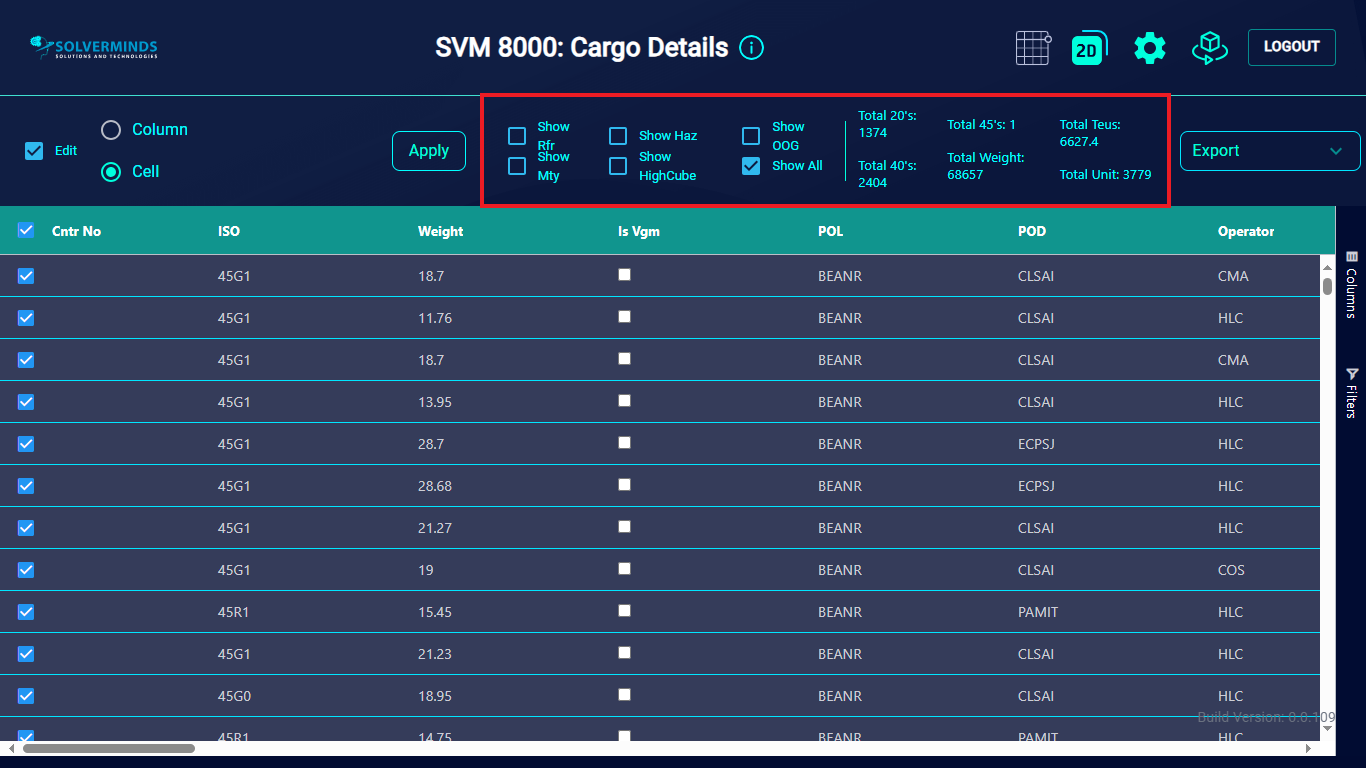Click the Solverminds logo

pyautogui.click(x=94, y=48)
